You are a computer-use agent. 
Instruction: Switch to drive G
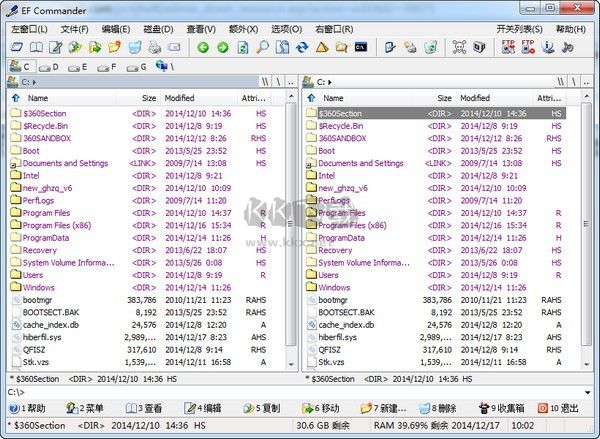pos(136,67)
